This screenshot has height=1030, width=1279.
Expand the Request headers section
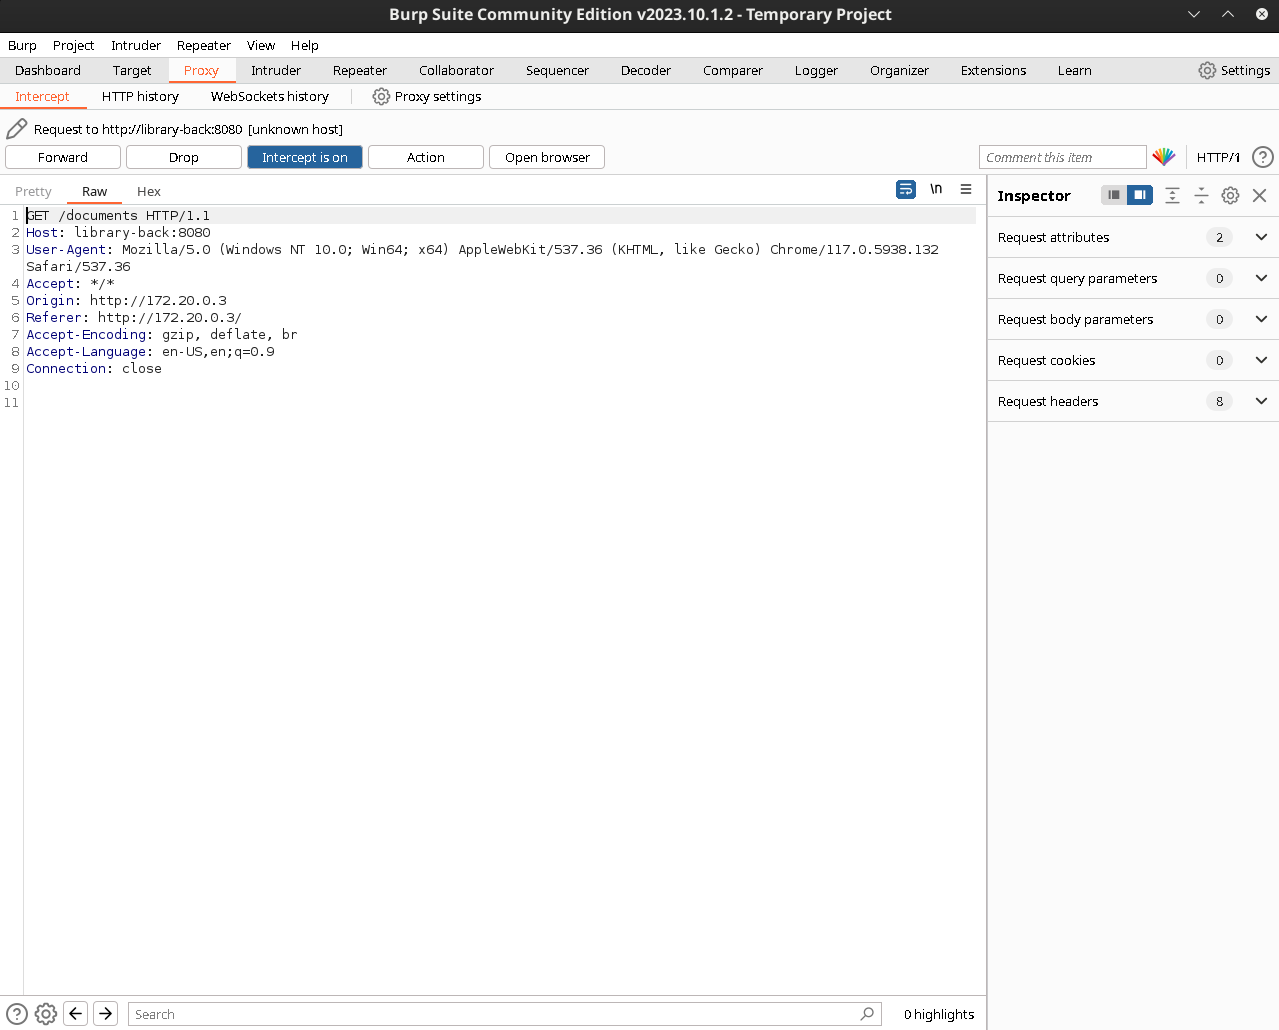click(x=1260, y=401)
